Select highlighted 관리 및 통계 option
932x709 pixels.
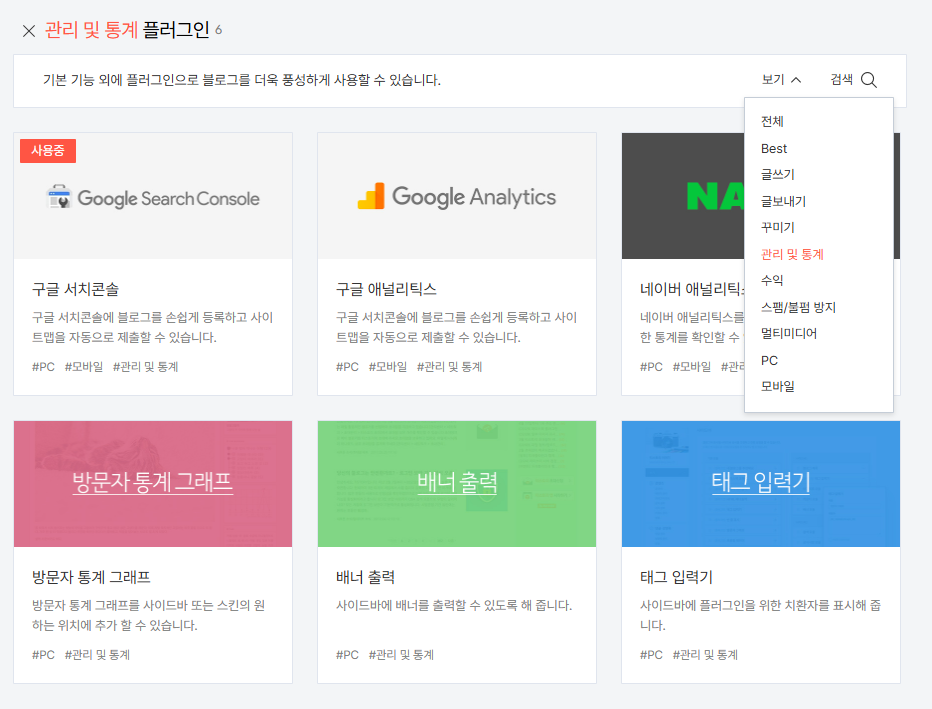tap(792, 254)
